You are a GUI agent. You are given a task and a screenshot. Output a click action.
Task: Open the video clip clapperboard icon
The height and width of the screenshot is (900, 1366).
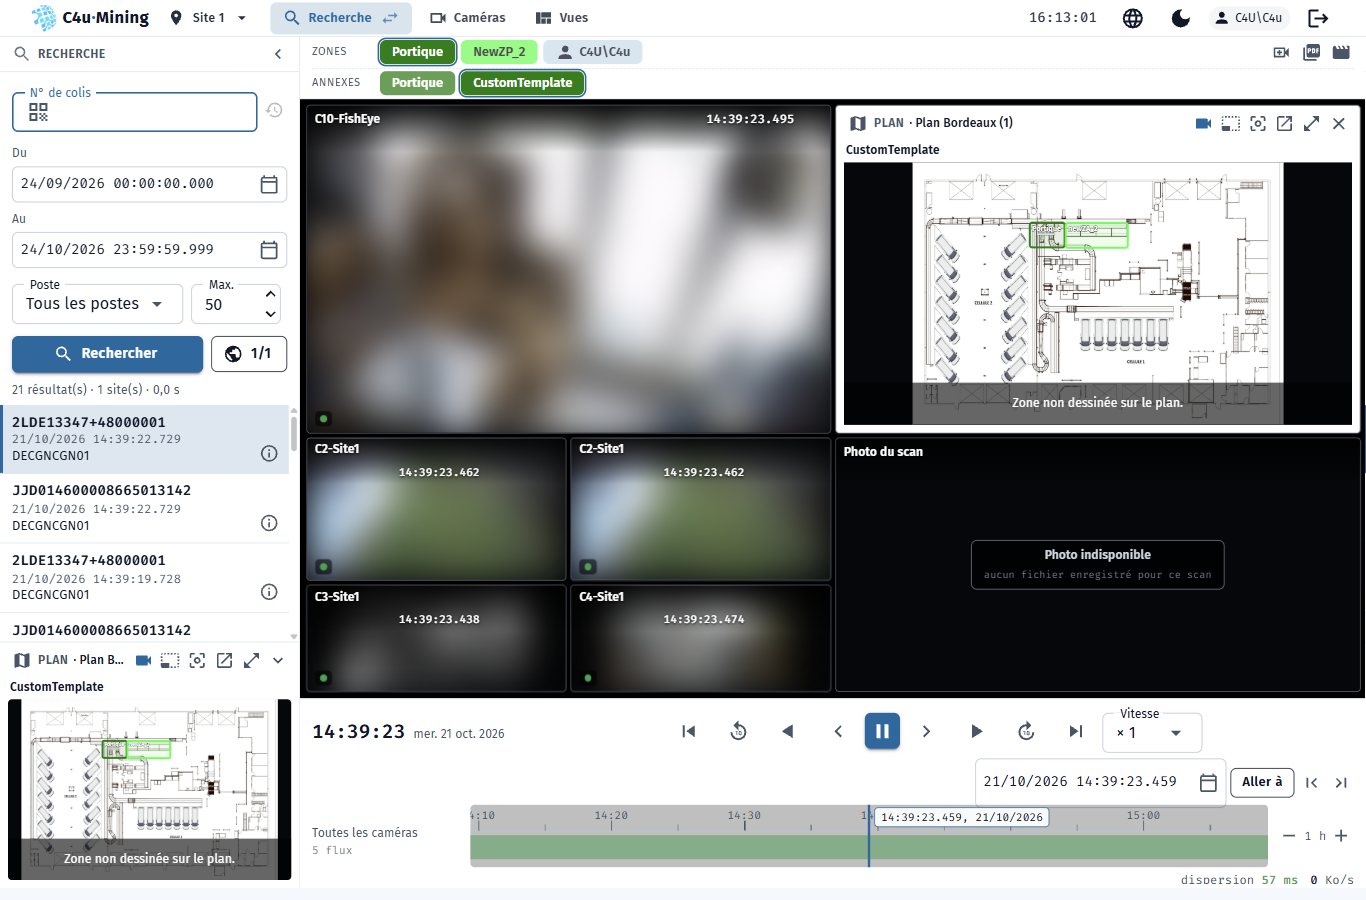pyautogui.click(x=1341, y=52)
